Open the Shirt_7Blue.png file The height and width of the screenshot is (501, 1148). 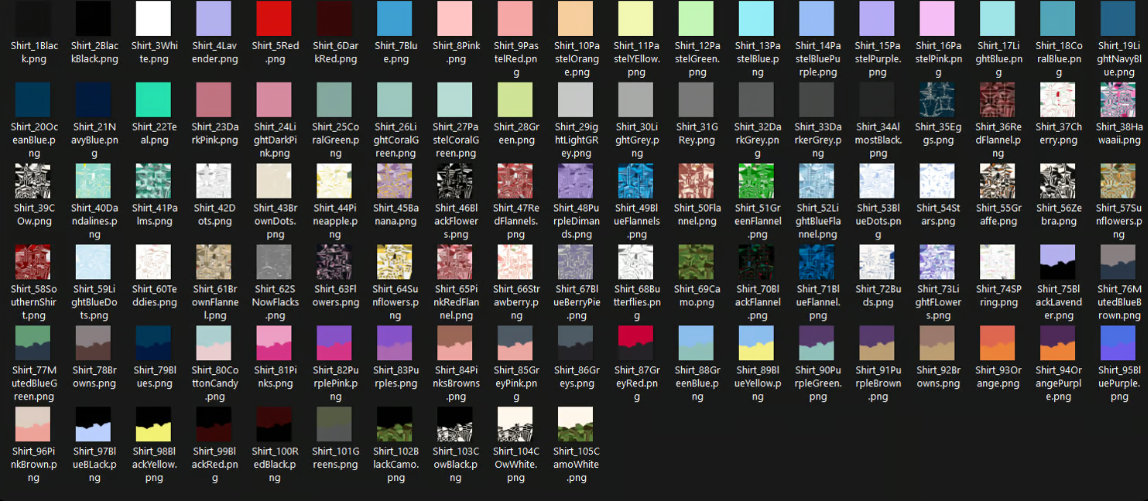396,20
